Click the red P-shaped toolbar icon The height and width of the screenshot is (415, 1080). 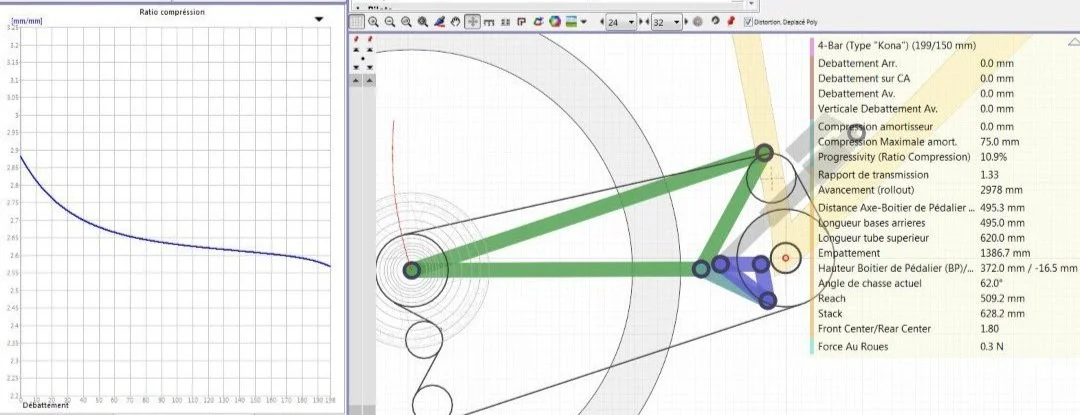coord(521,22)
